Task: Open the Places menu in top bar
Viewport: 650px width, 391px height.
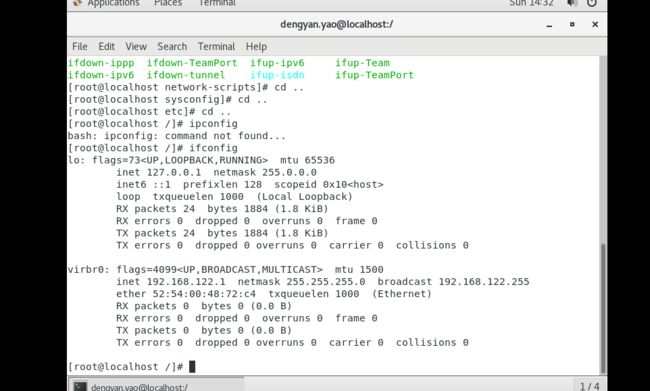Action: coord(168,3)
